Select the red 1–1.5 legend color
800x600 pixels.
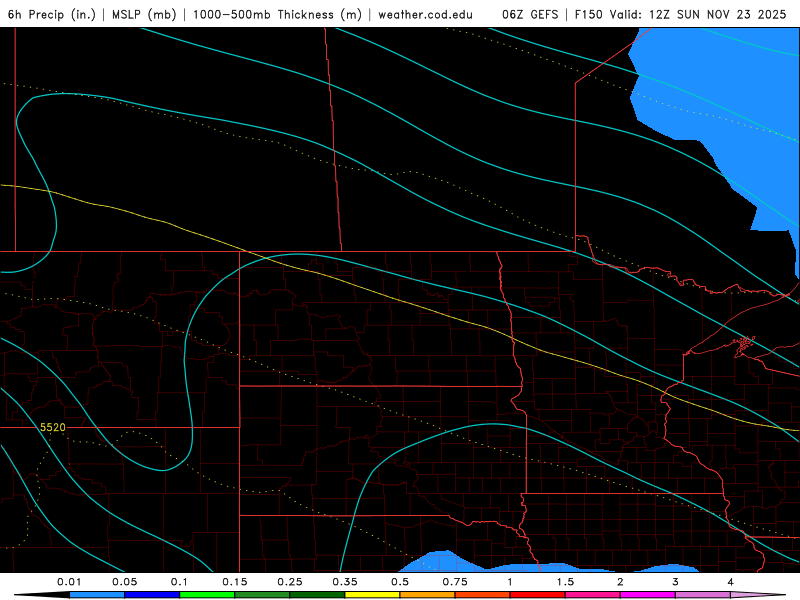point(538,595)
